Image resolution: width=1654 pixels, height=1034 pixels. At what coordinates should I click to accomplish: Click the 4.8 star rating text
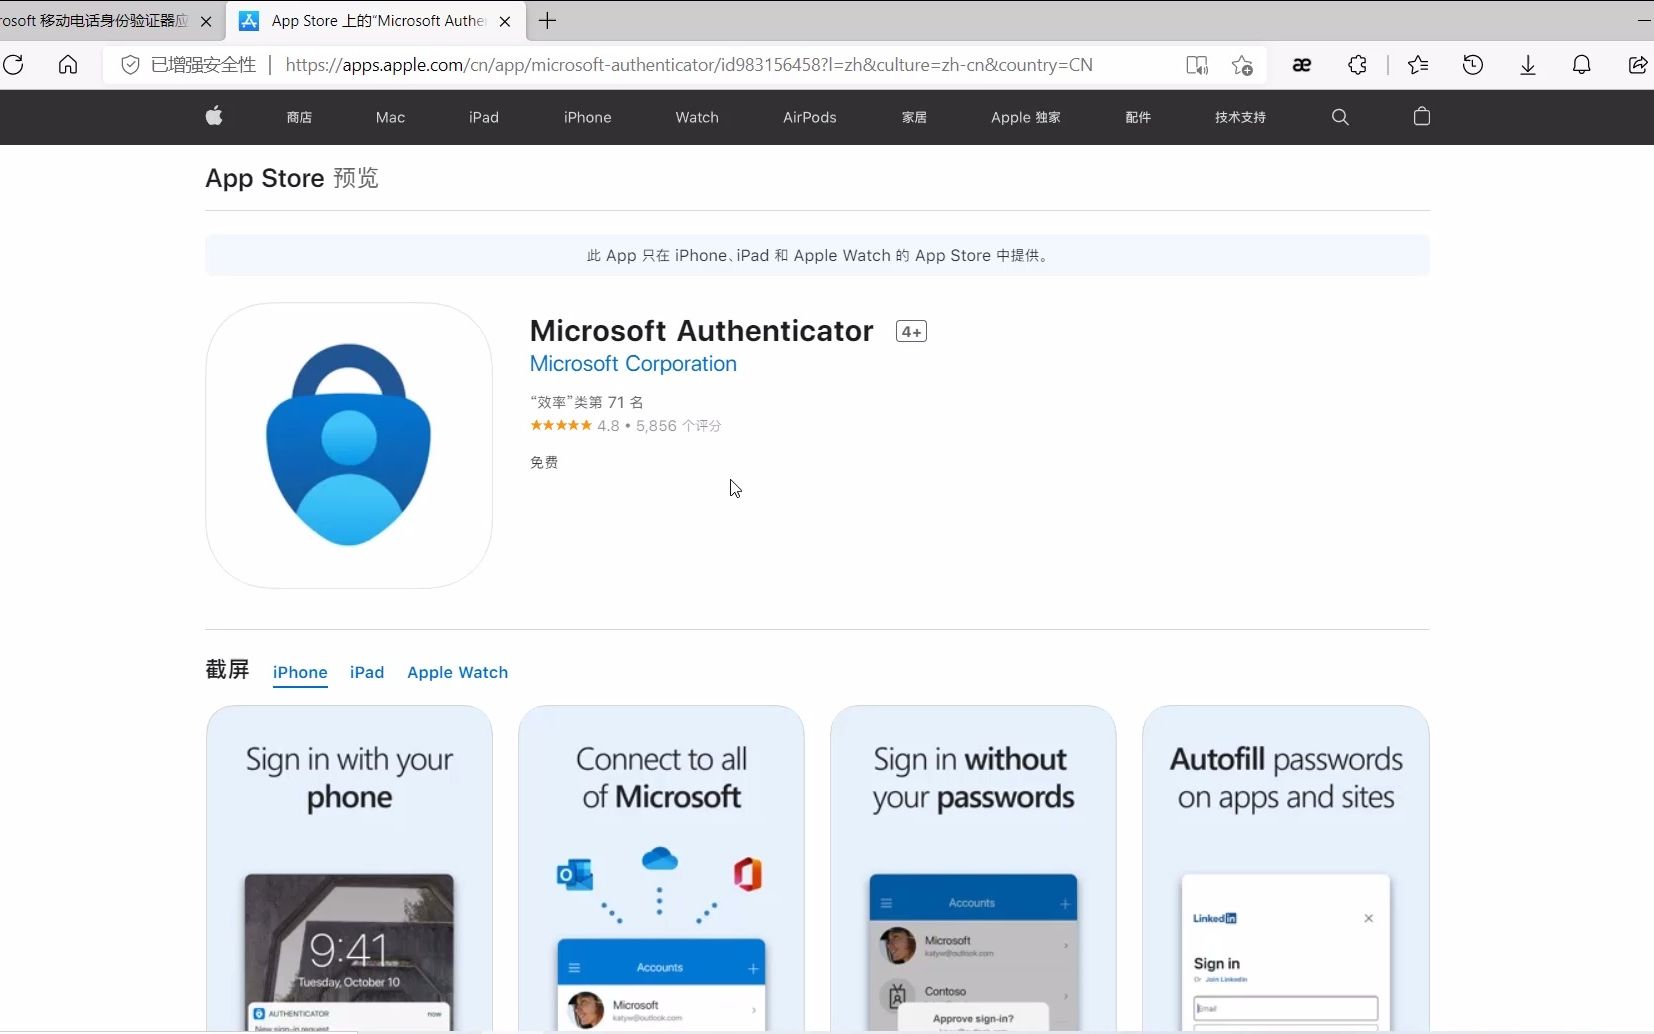[x=608, y=426]
